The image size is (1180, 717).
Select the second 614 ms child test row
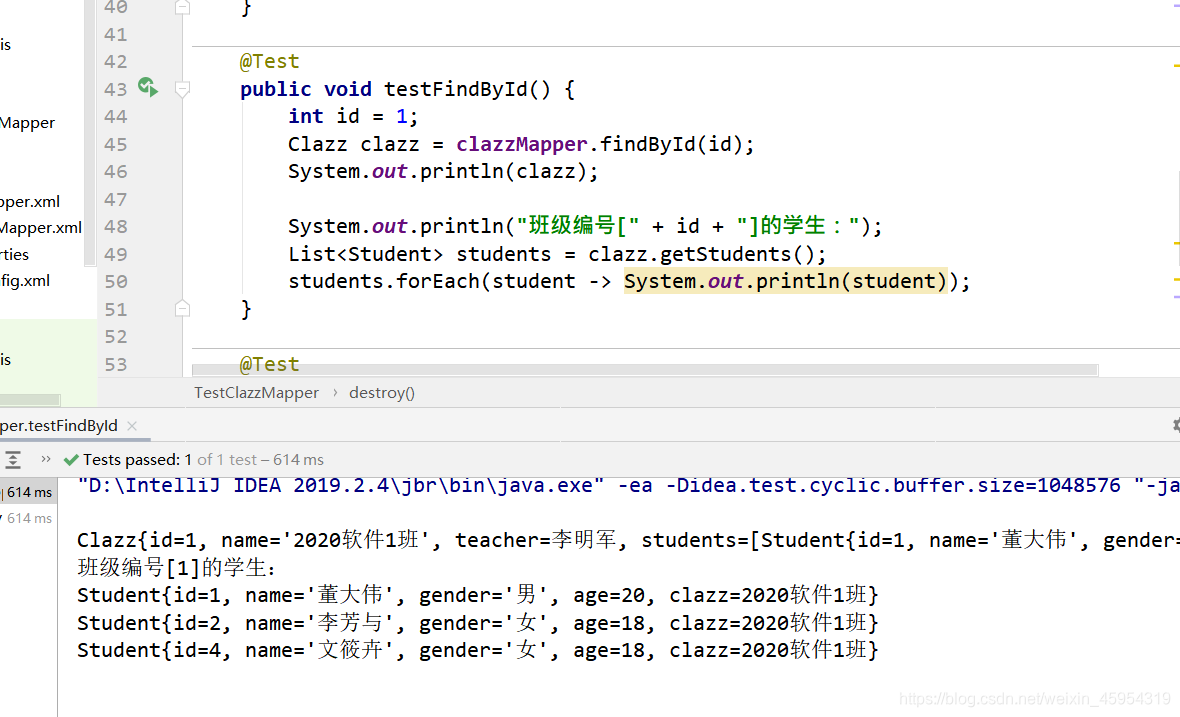pyautogui.click(x=28, y=518)
